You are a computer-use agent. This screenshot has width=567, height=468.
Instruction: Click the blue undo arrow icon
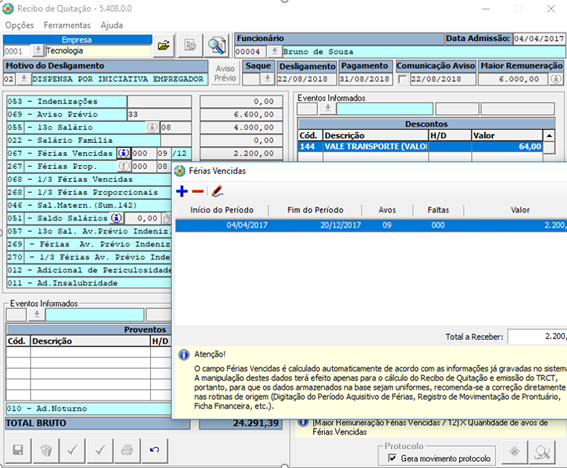pos(154,450)
